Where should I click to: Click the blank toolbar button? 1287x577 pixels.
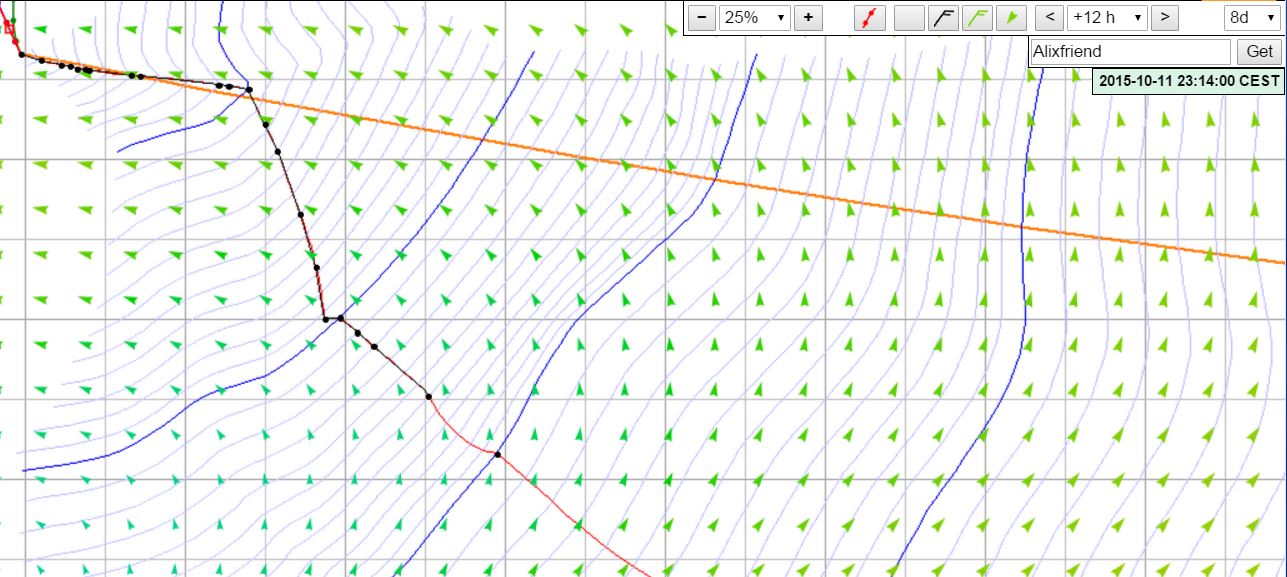[x=909, y=17]
